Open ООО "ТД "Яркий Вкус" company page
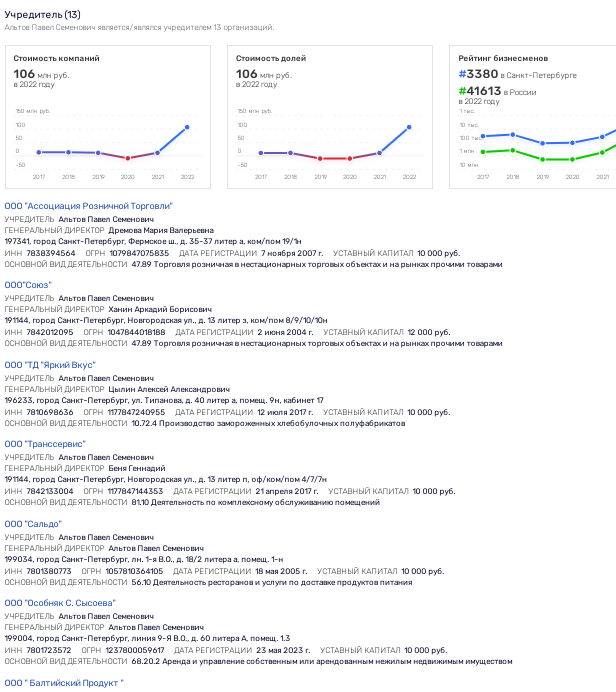 click(50, 365)
